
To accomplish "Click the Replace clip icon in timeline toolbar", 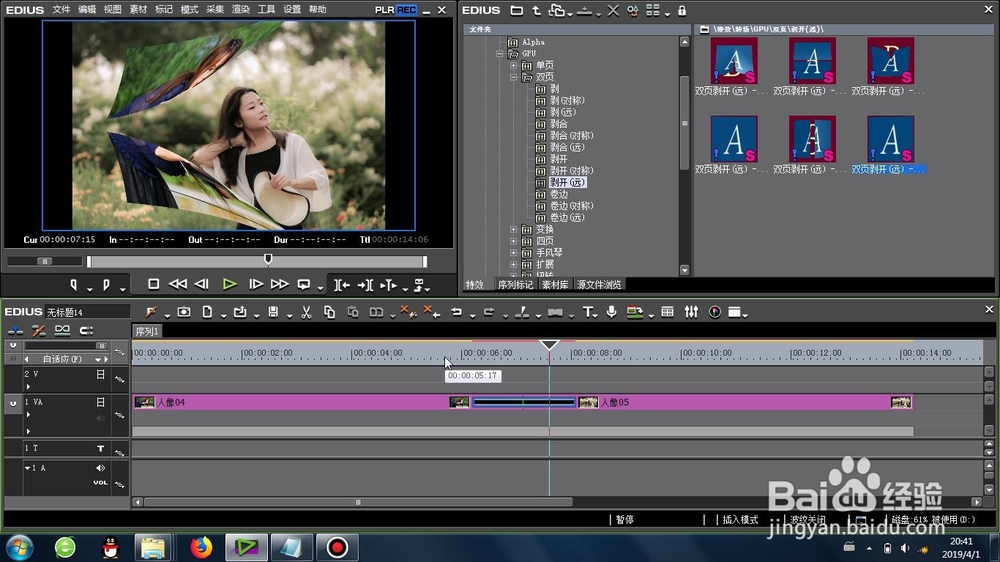I will tap(376, 312).
